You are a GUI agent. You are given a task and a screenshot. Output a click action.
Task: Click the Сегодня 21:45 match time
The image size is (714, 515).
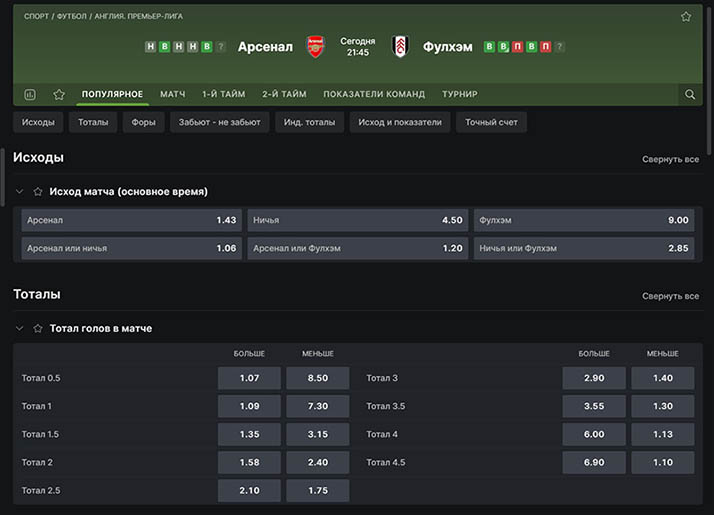point(357,47)
